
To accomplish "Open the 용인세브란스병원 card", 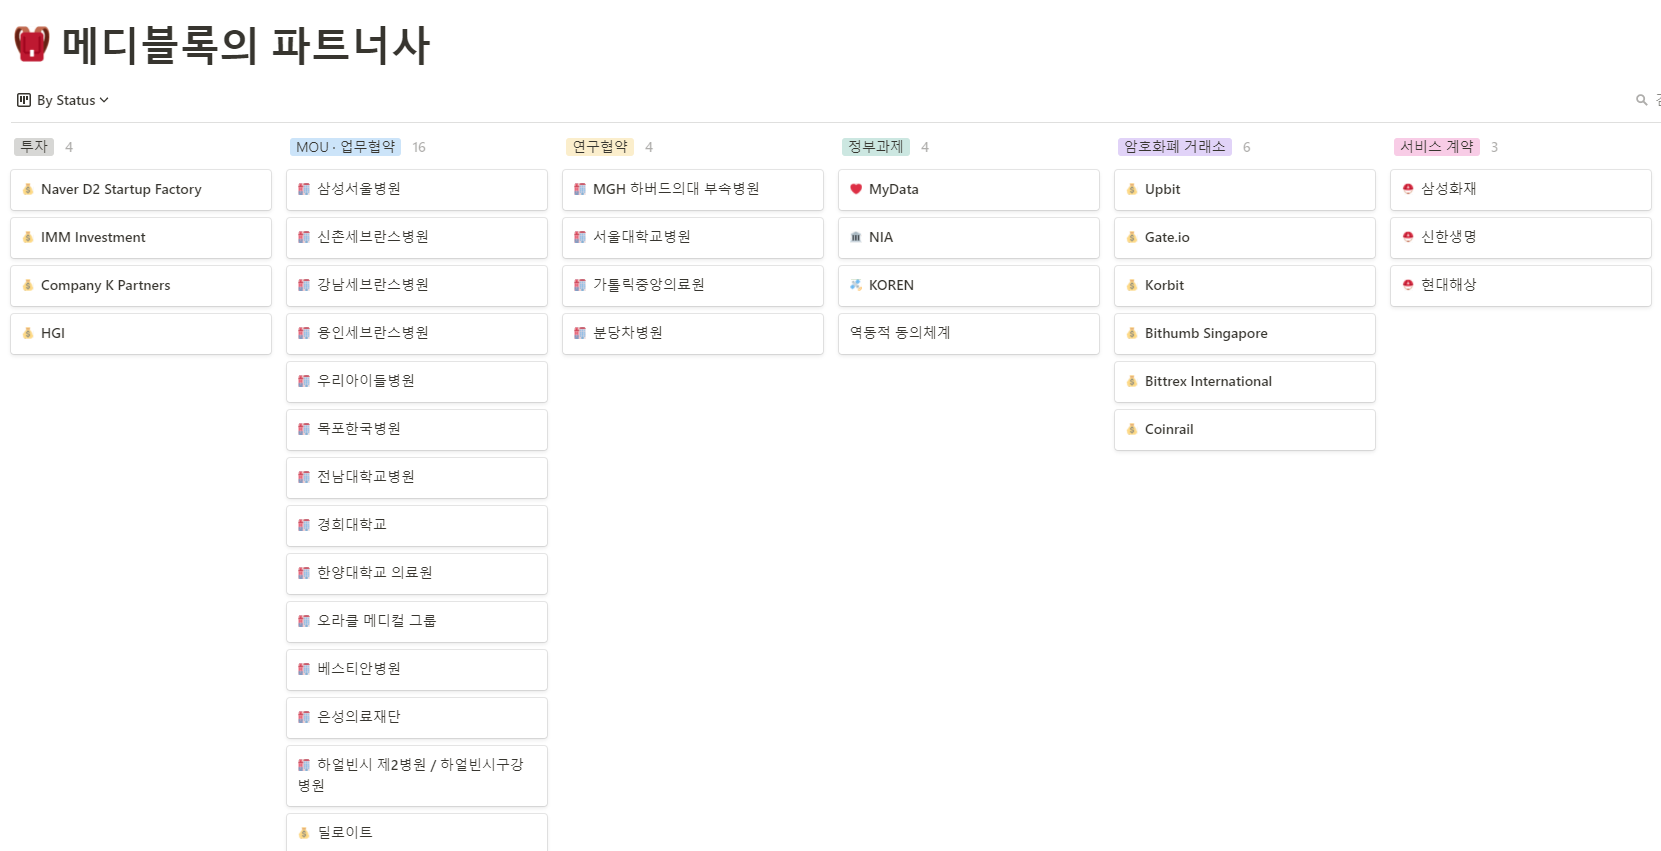I will click(x=417, y=334).
